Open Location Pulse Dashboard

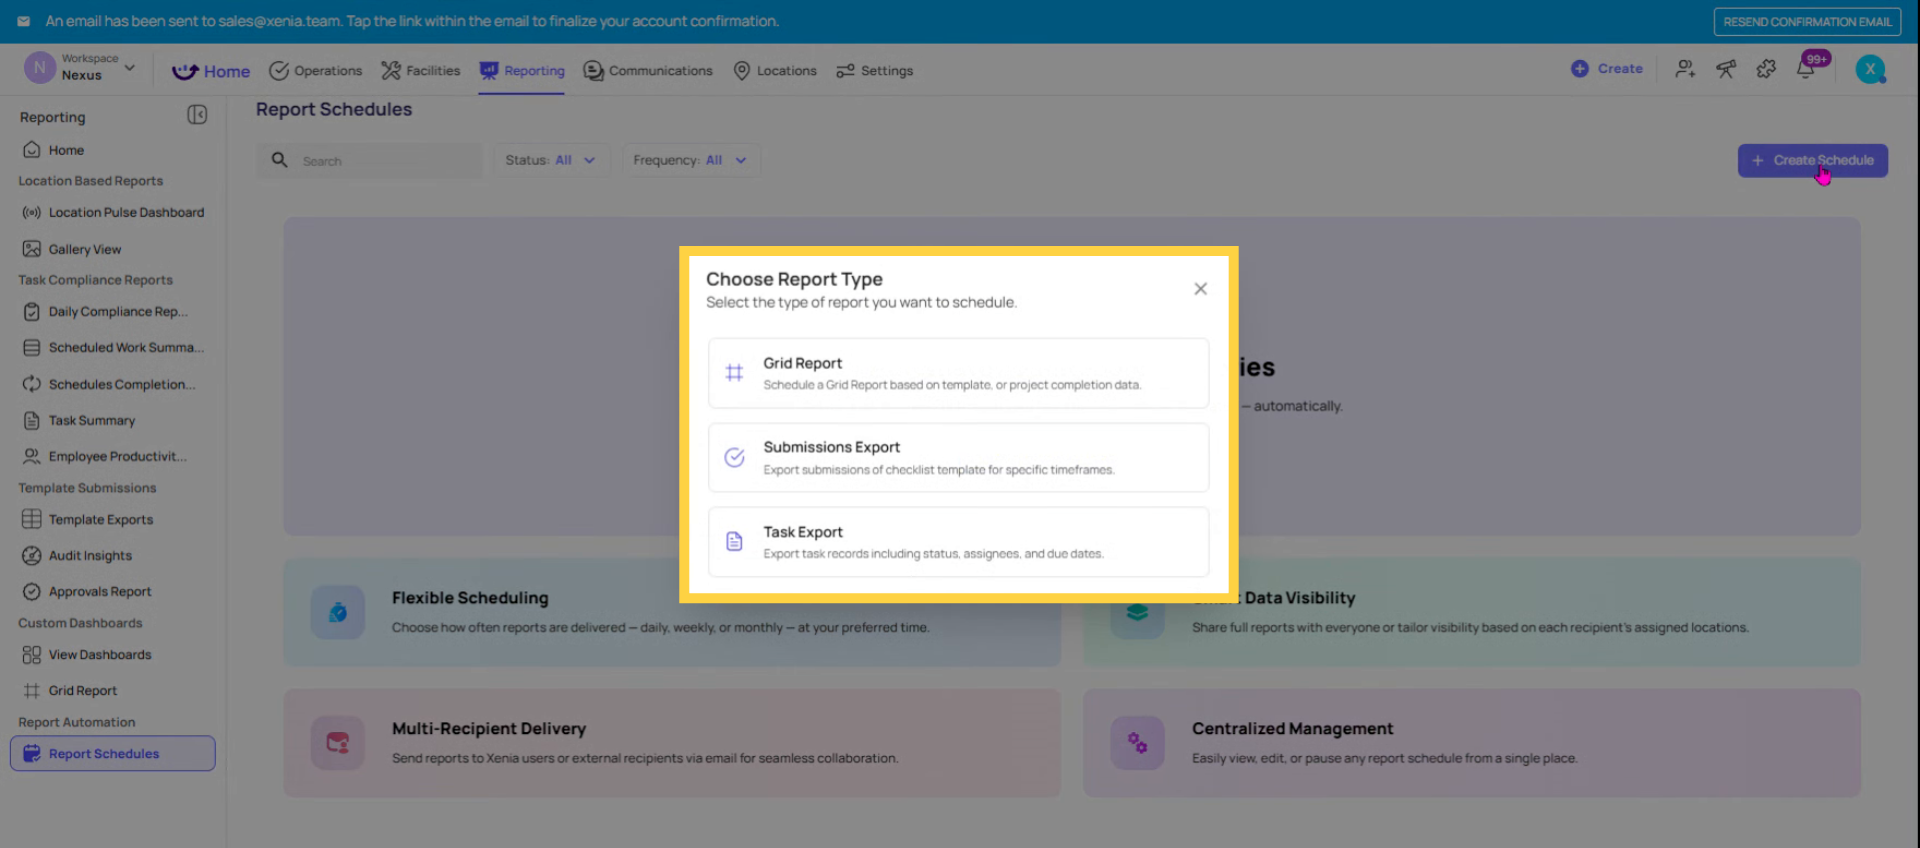tap(112, 212)
